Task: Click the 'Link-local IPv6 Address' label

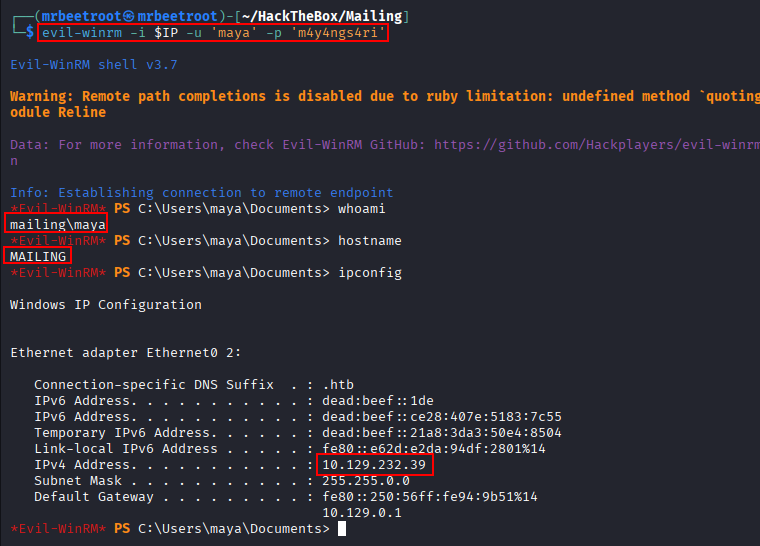Action: tap(126, 449)
